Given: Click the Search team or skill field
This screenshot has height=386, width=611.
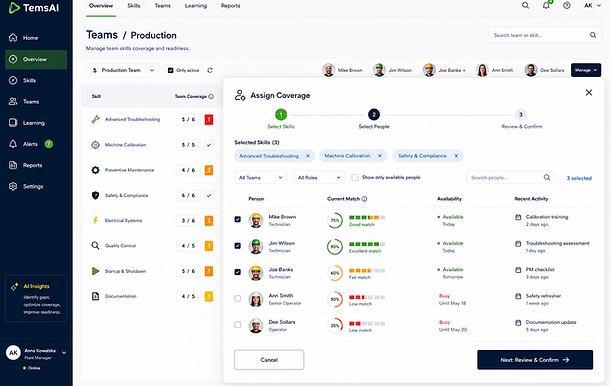Looking at the screenshot, I should (x=545, y=35).
